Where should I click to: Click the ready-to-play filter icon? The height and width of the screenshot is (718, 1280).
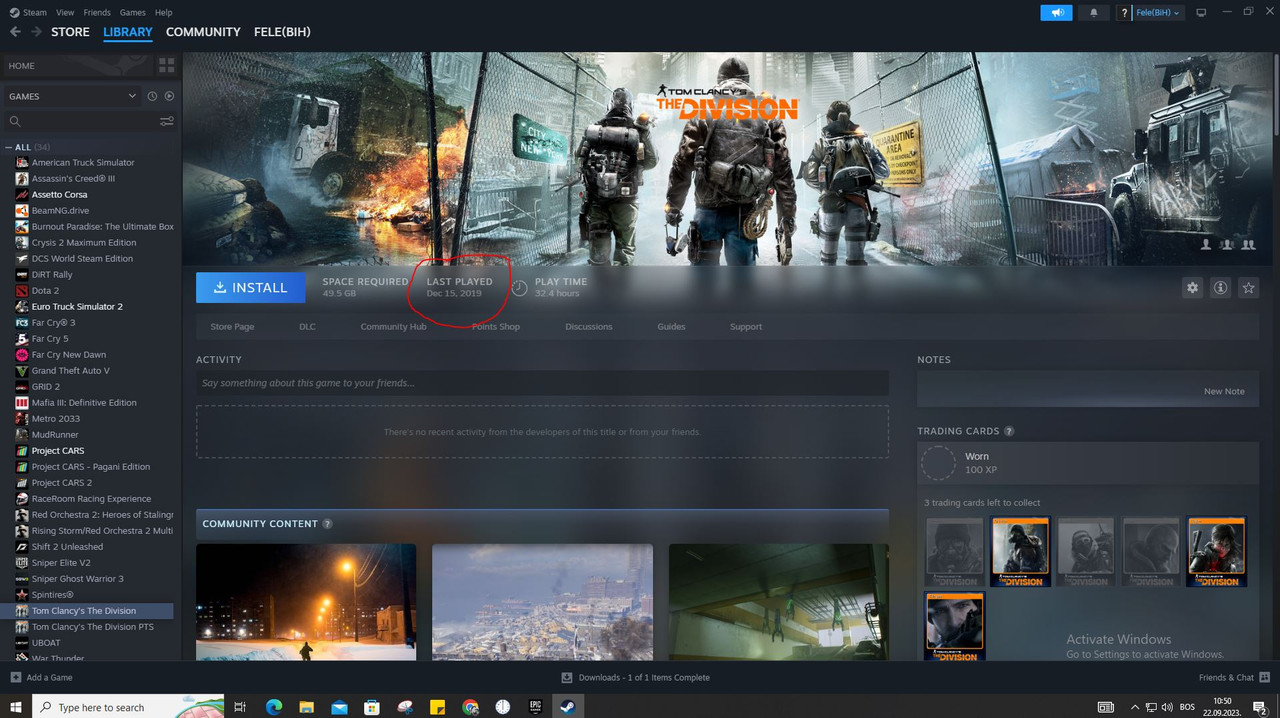pyautogui.click(x=169, y=96)
